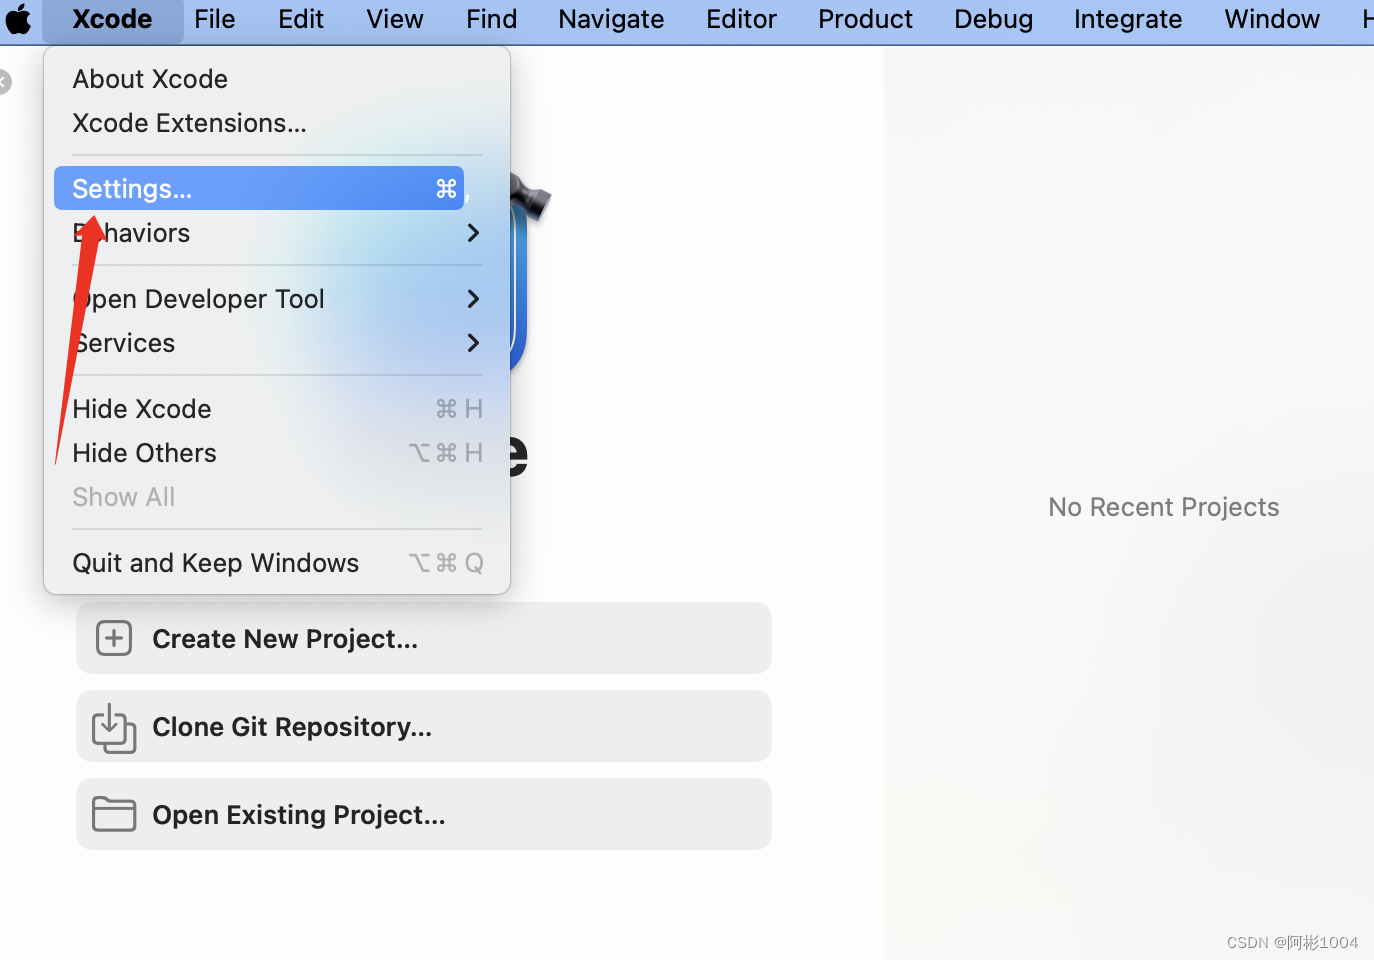Expand the Behaviors submenu arrow
1374x960 pixels.
tap(473, 233)
